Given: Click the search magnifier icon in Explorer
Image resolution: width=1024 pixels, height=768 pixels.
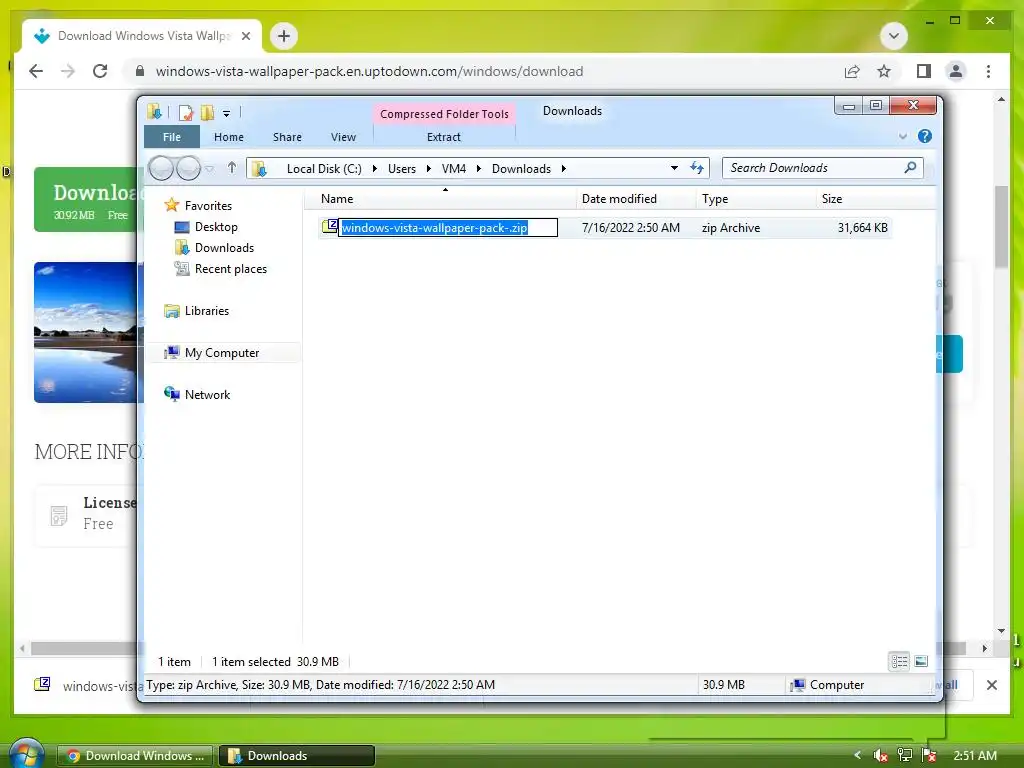Looking at the screenshot, I should click(x=910, y=168).
